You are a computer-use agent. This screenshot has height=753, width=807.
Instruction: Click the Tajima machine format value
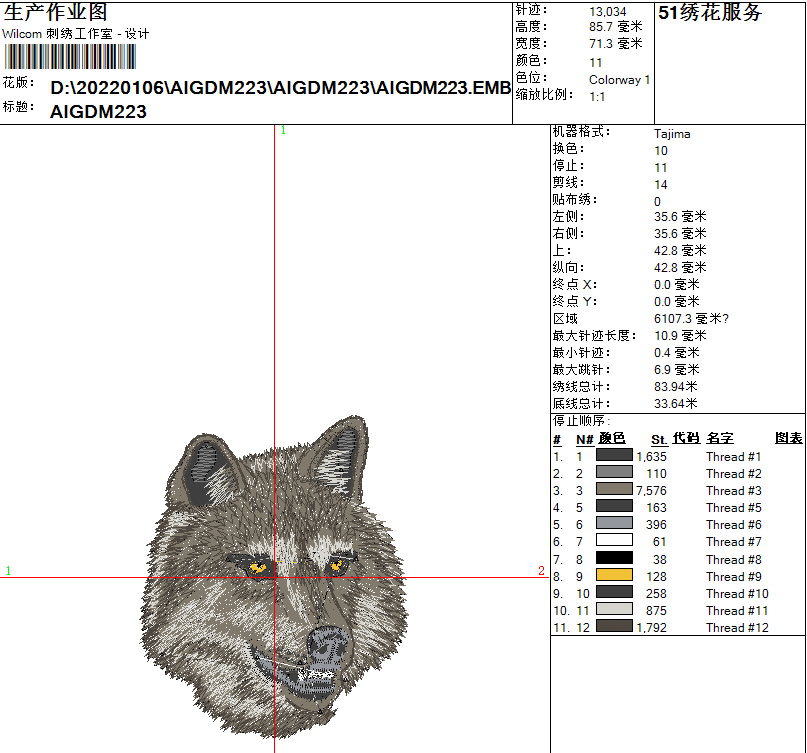tap(672, 133)
